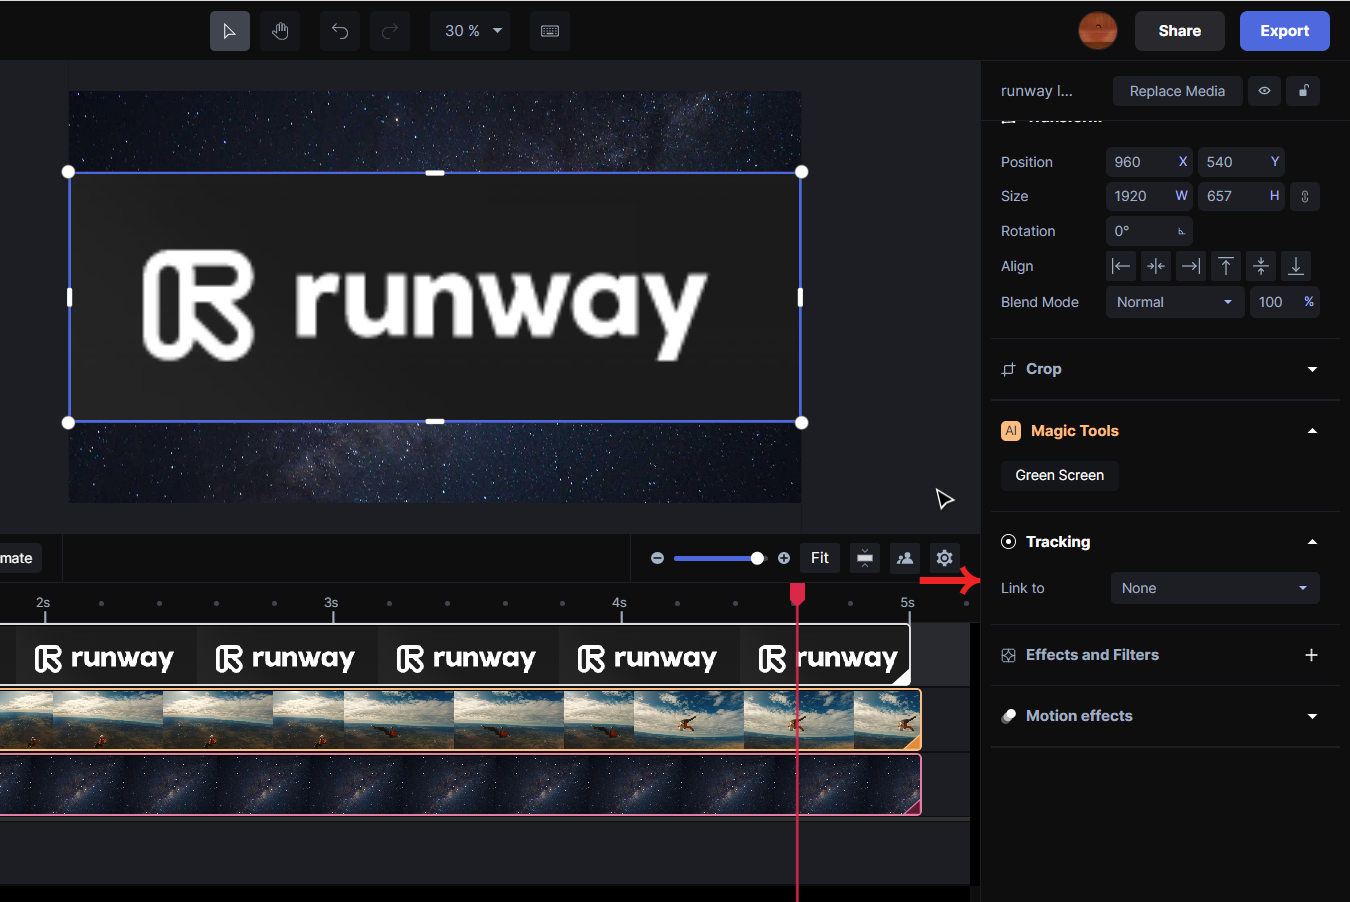Screen dimensions: 1350x902
Task: Click the Green Screen button
Action: [x=1060, y=475]
